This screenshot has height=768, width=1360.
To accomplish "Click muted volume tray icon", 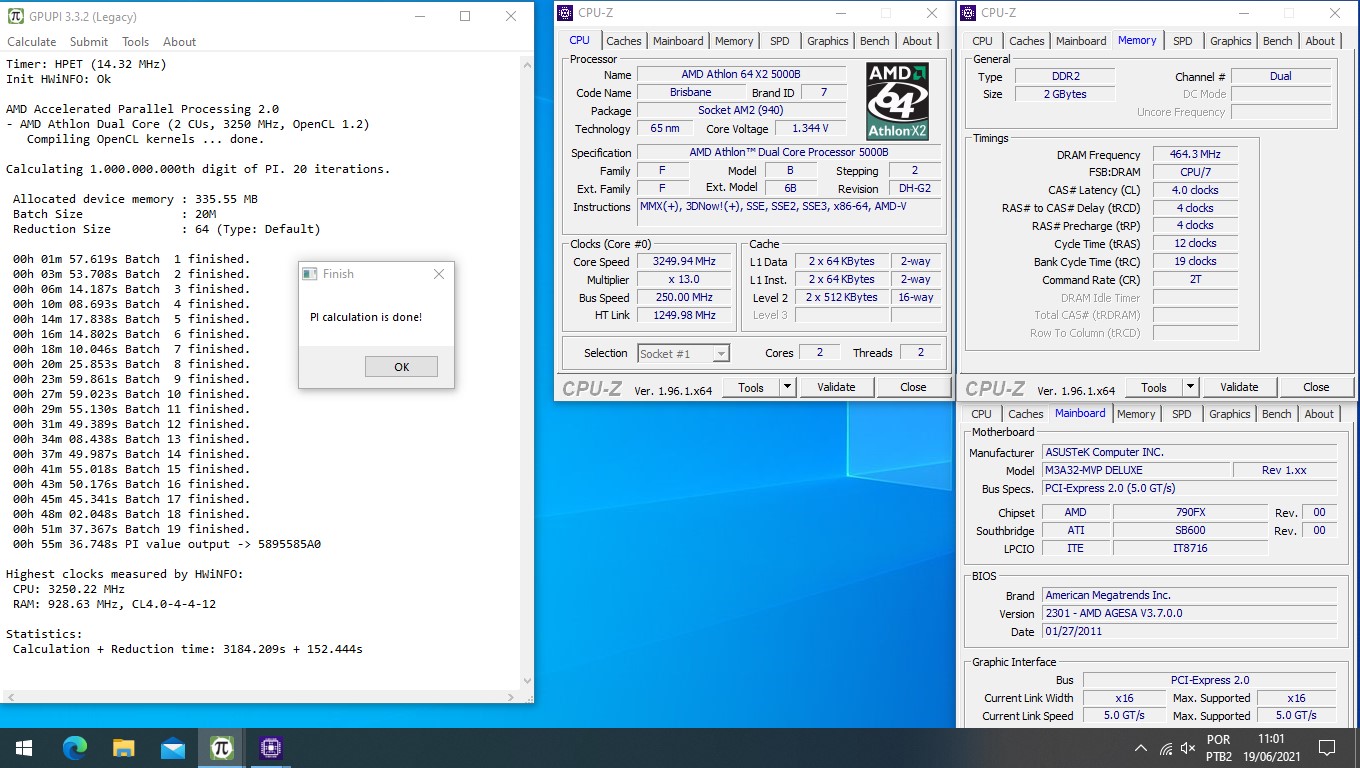I will pyautogui.click(x=1189, y=748).
